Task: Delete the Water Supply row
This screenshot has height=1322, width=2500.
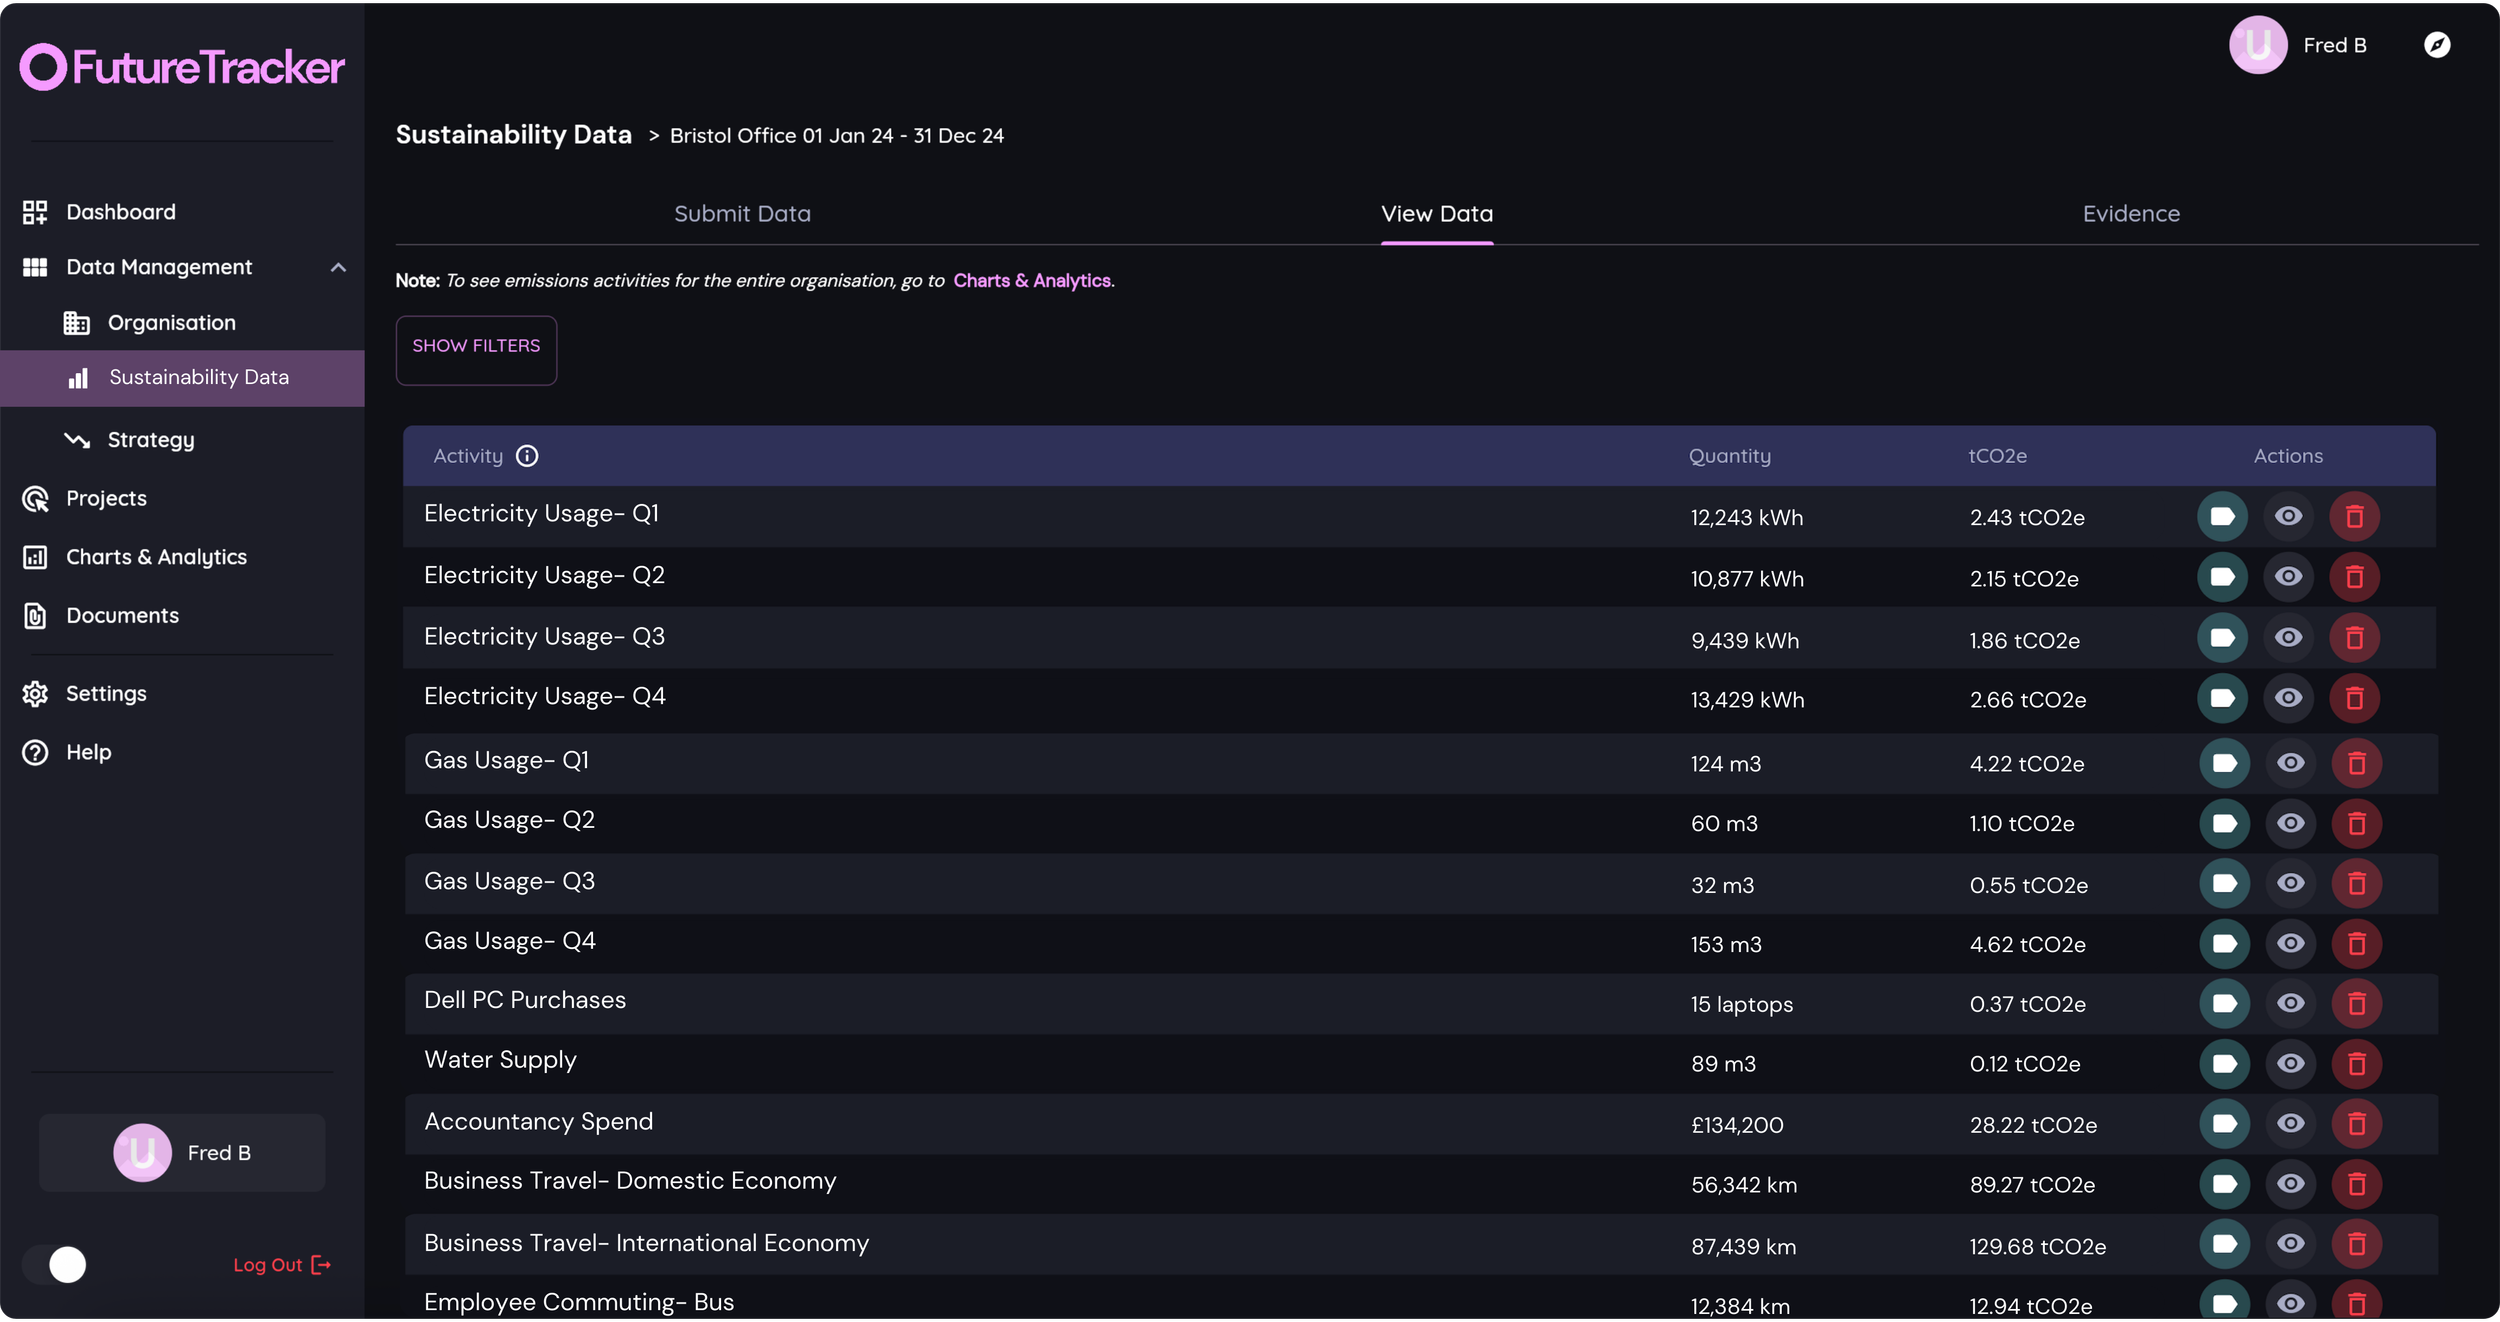Action: 2356,1064
